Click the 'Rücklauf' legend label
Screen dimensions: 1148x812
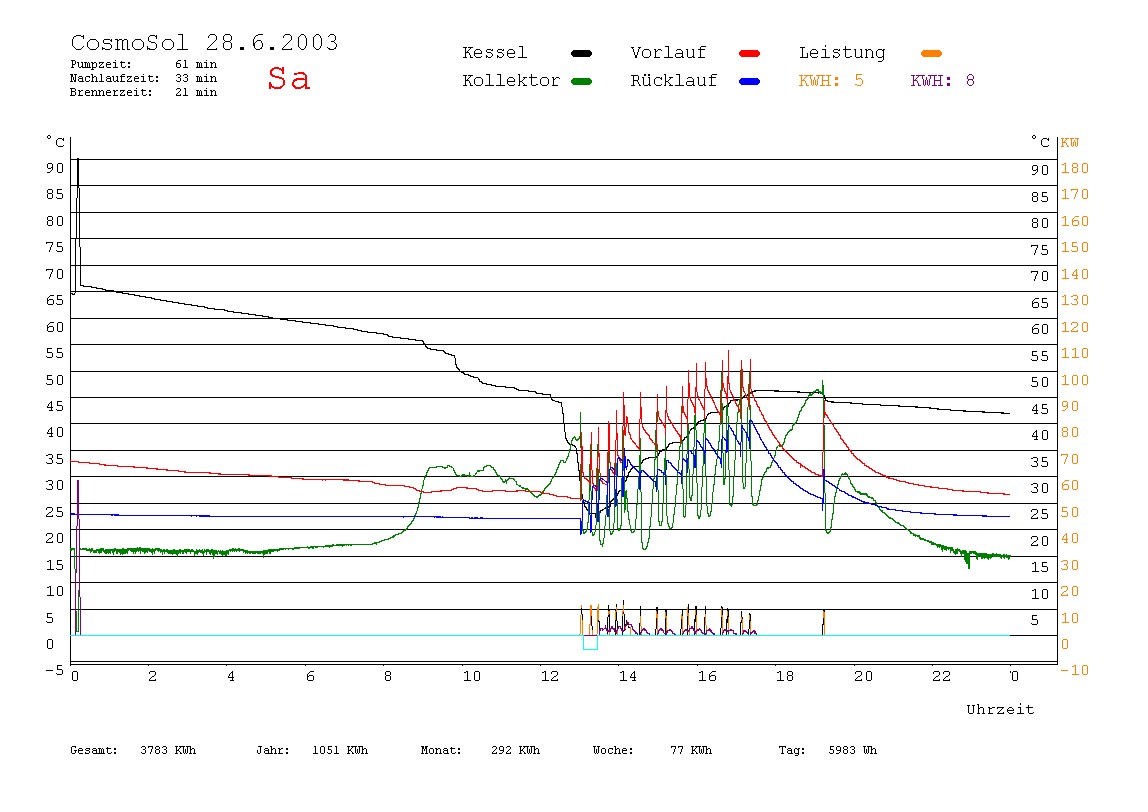pyautogui.click(x=674, y=81)
